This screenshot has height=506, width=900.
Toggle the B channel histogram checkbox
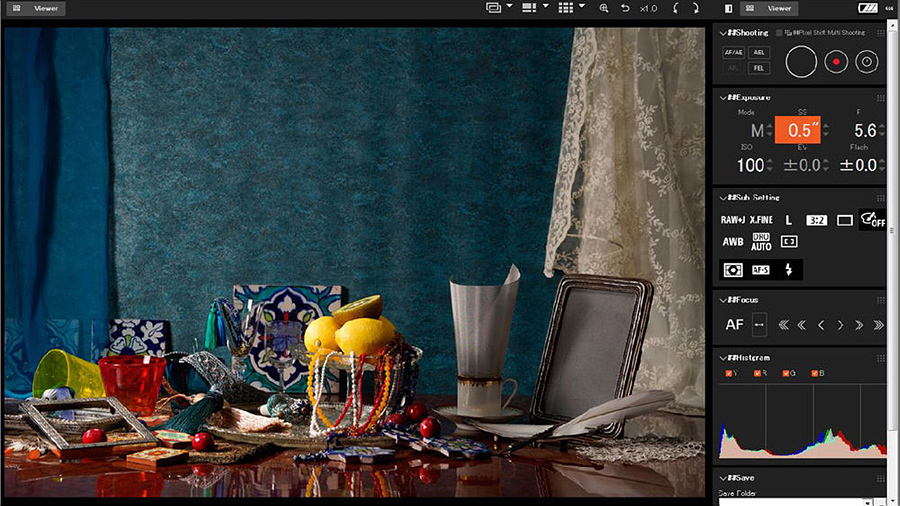tap(815, 374)
